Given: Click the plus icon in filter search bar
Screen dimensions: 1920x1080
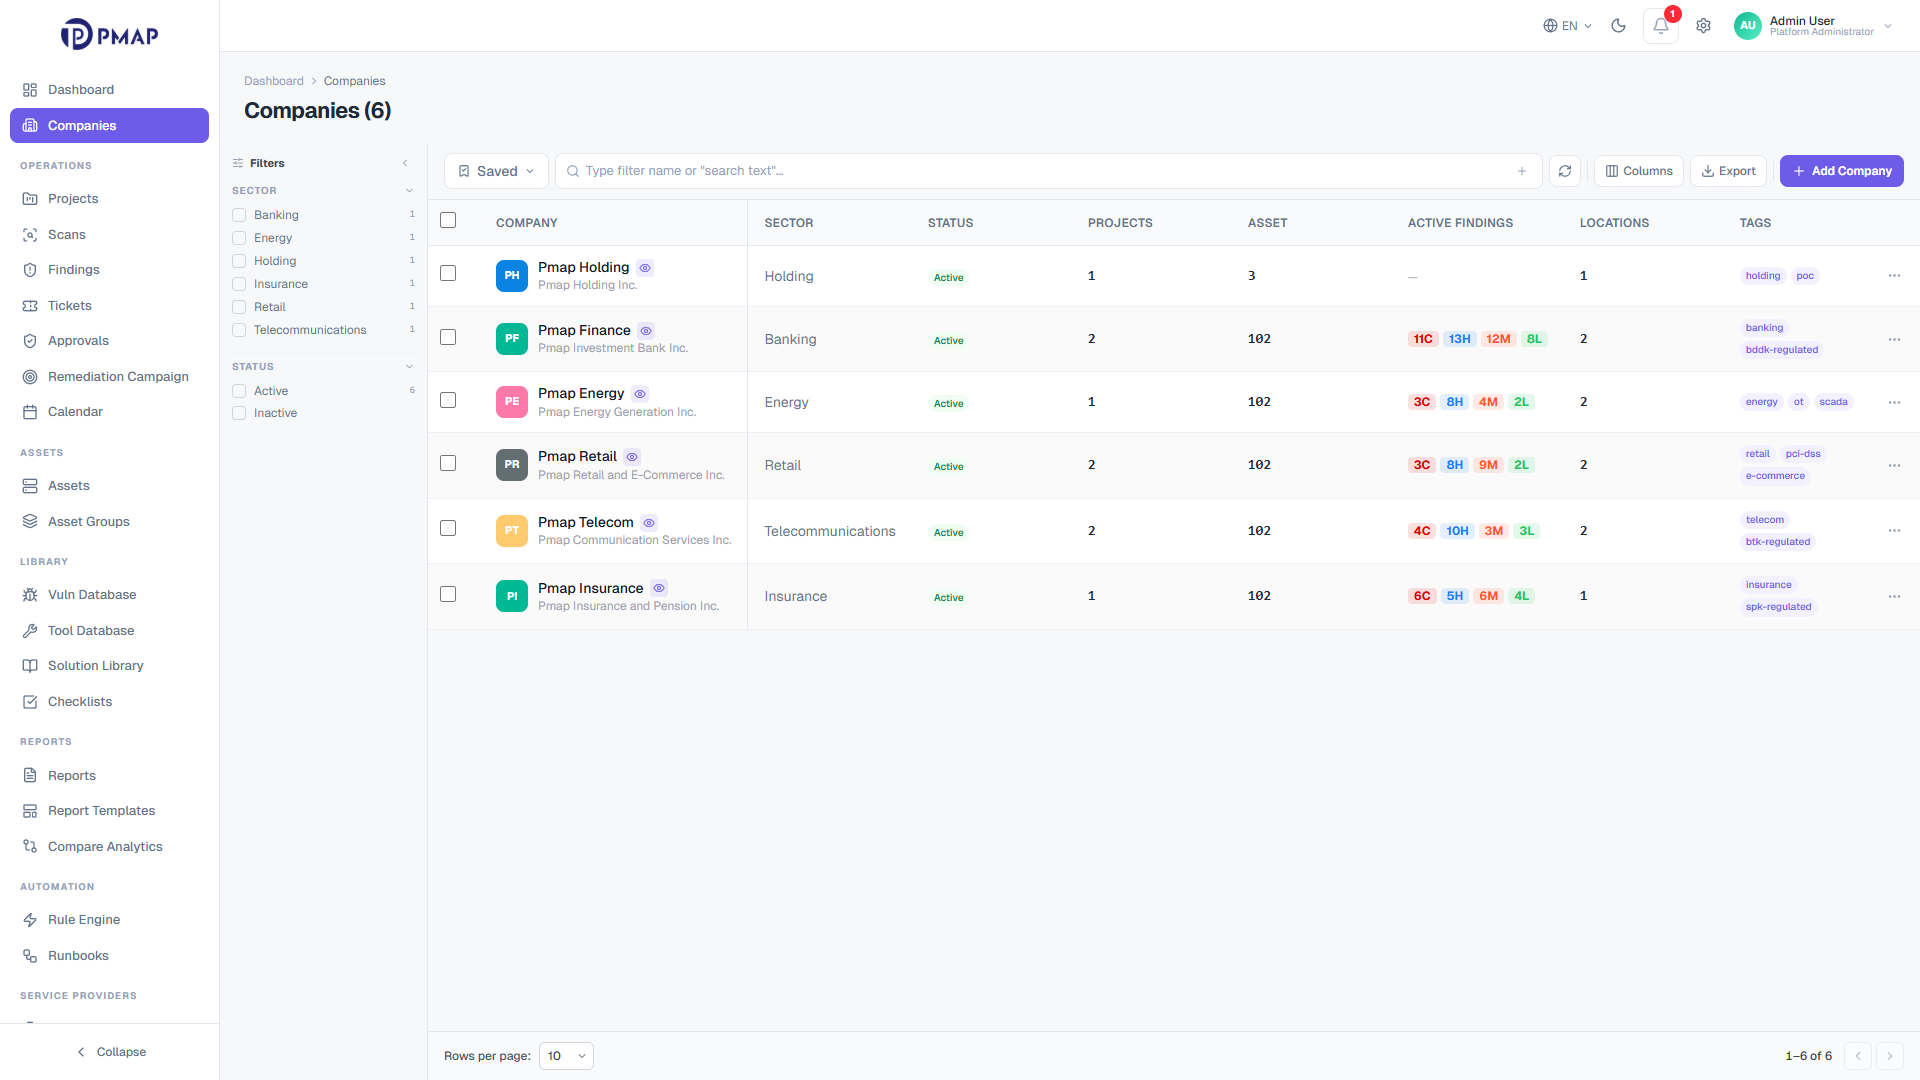Looking at the screenshot, I should tap(1522, 171).
